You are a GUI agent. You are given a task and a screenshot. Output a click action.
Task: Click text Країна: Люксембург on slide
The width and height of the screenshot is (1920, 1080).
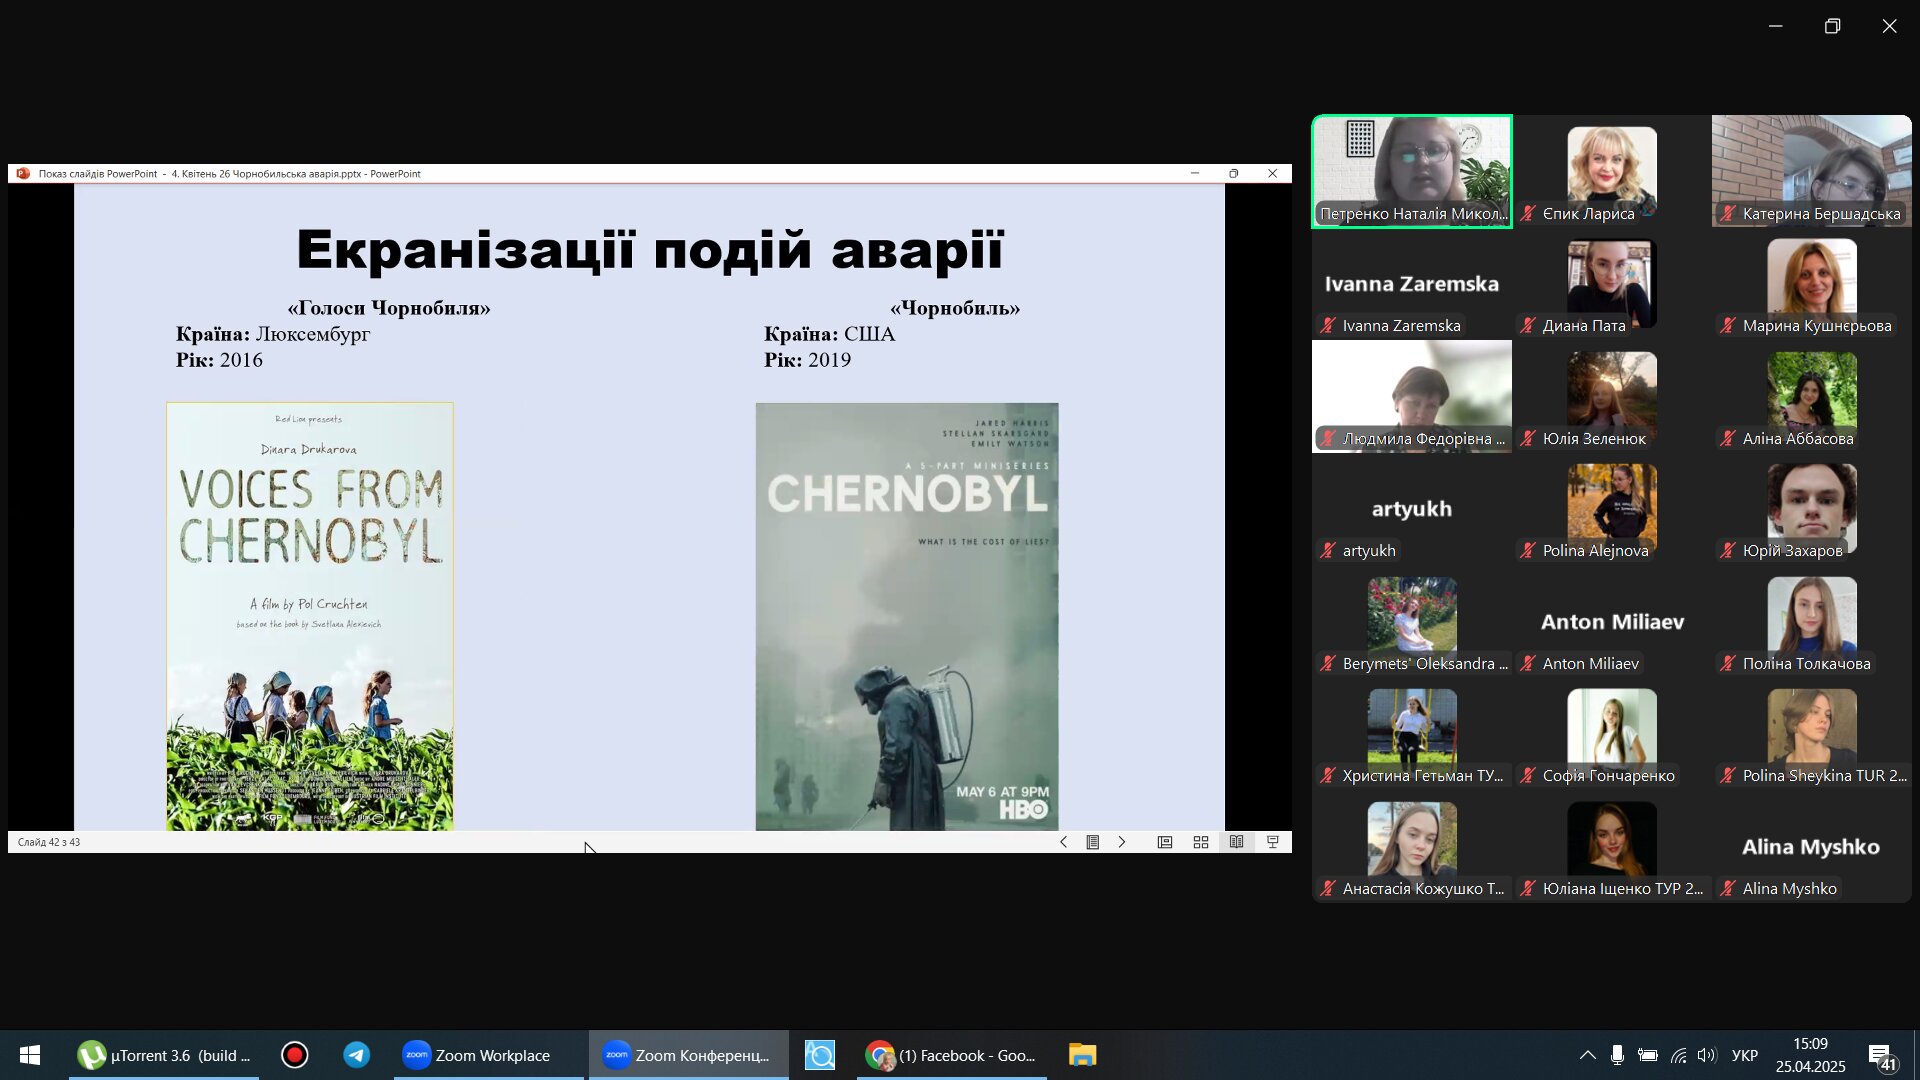tap(273, 334)
